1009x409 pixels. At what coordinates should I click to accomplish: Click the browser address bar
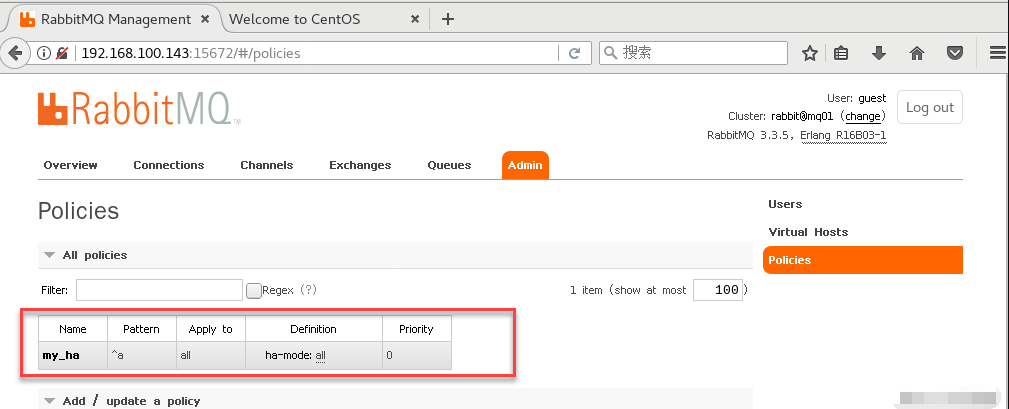click(317, 53)
